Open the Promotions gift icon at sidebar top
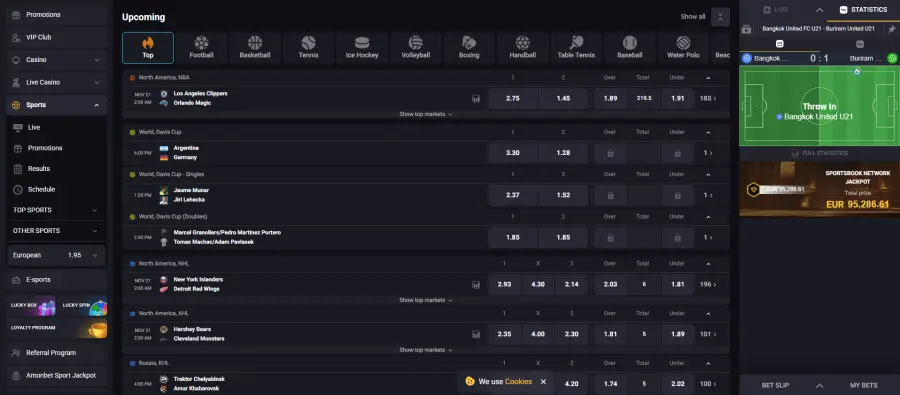The image size is (900, 395). (x=17, y=14)
